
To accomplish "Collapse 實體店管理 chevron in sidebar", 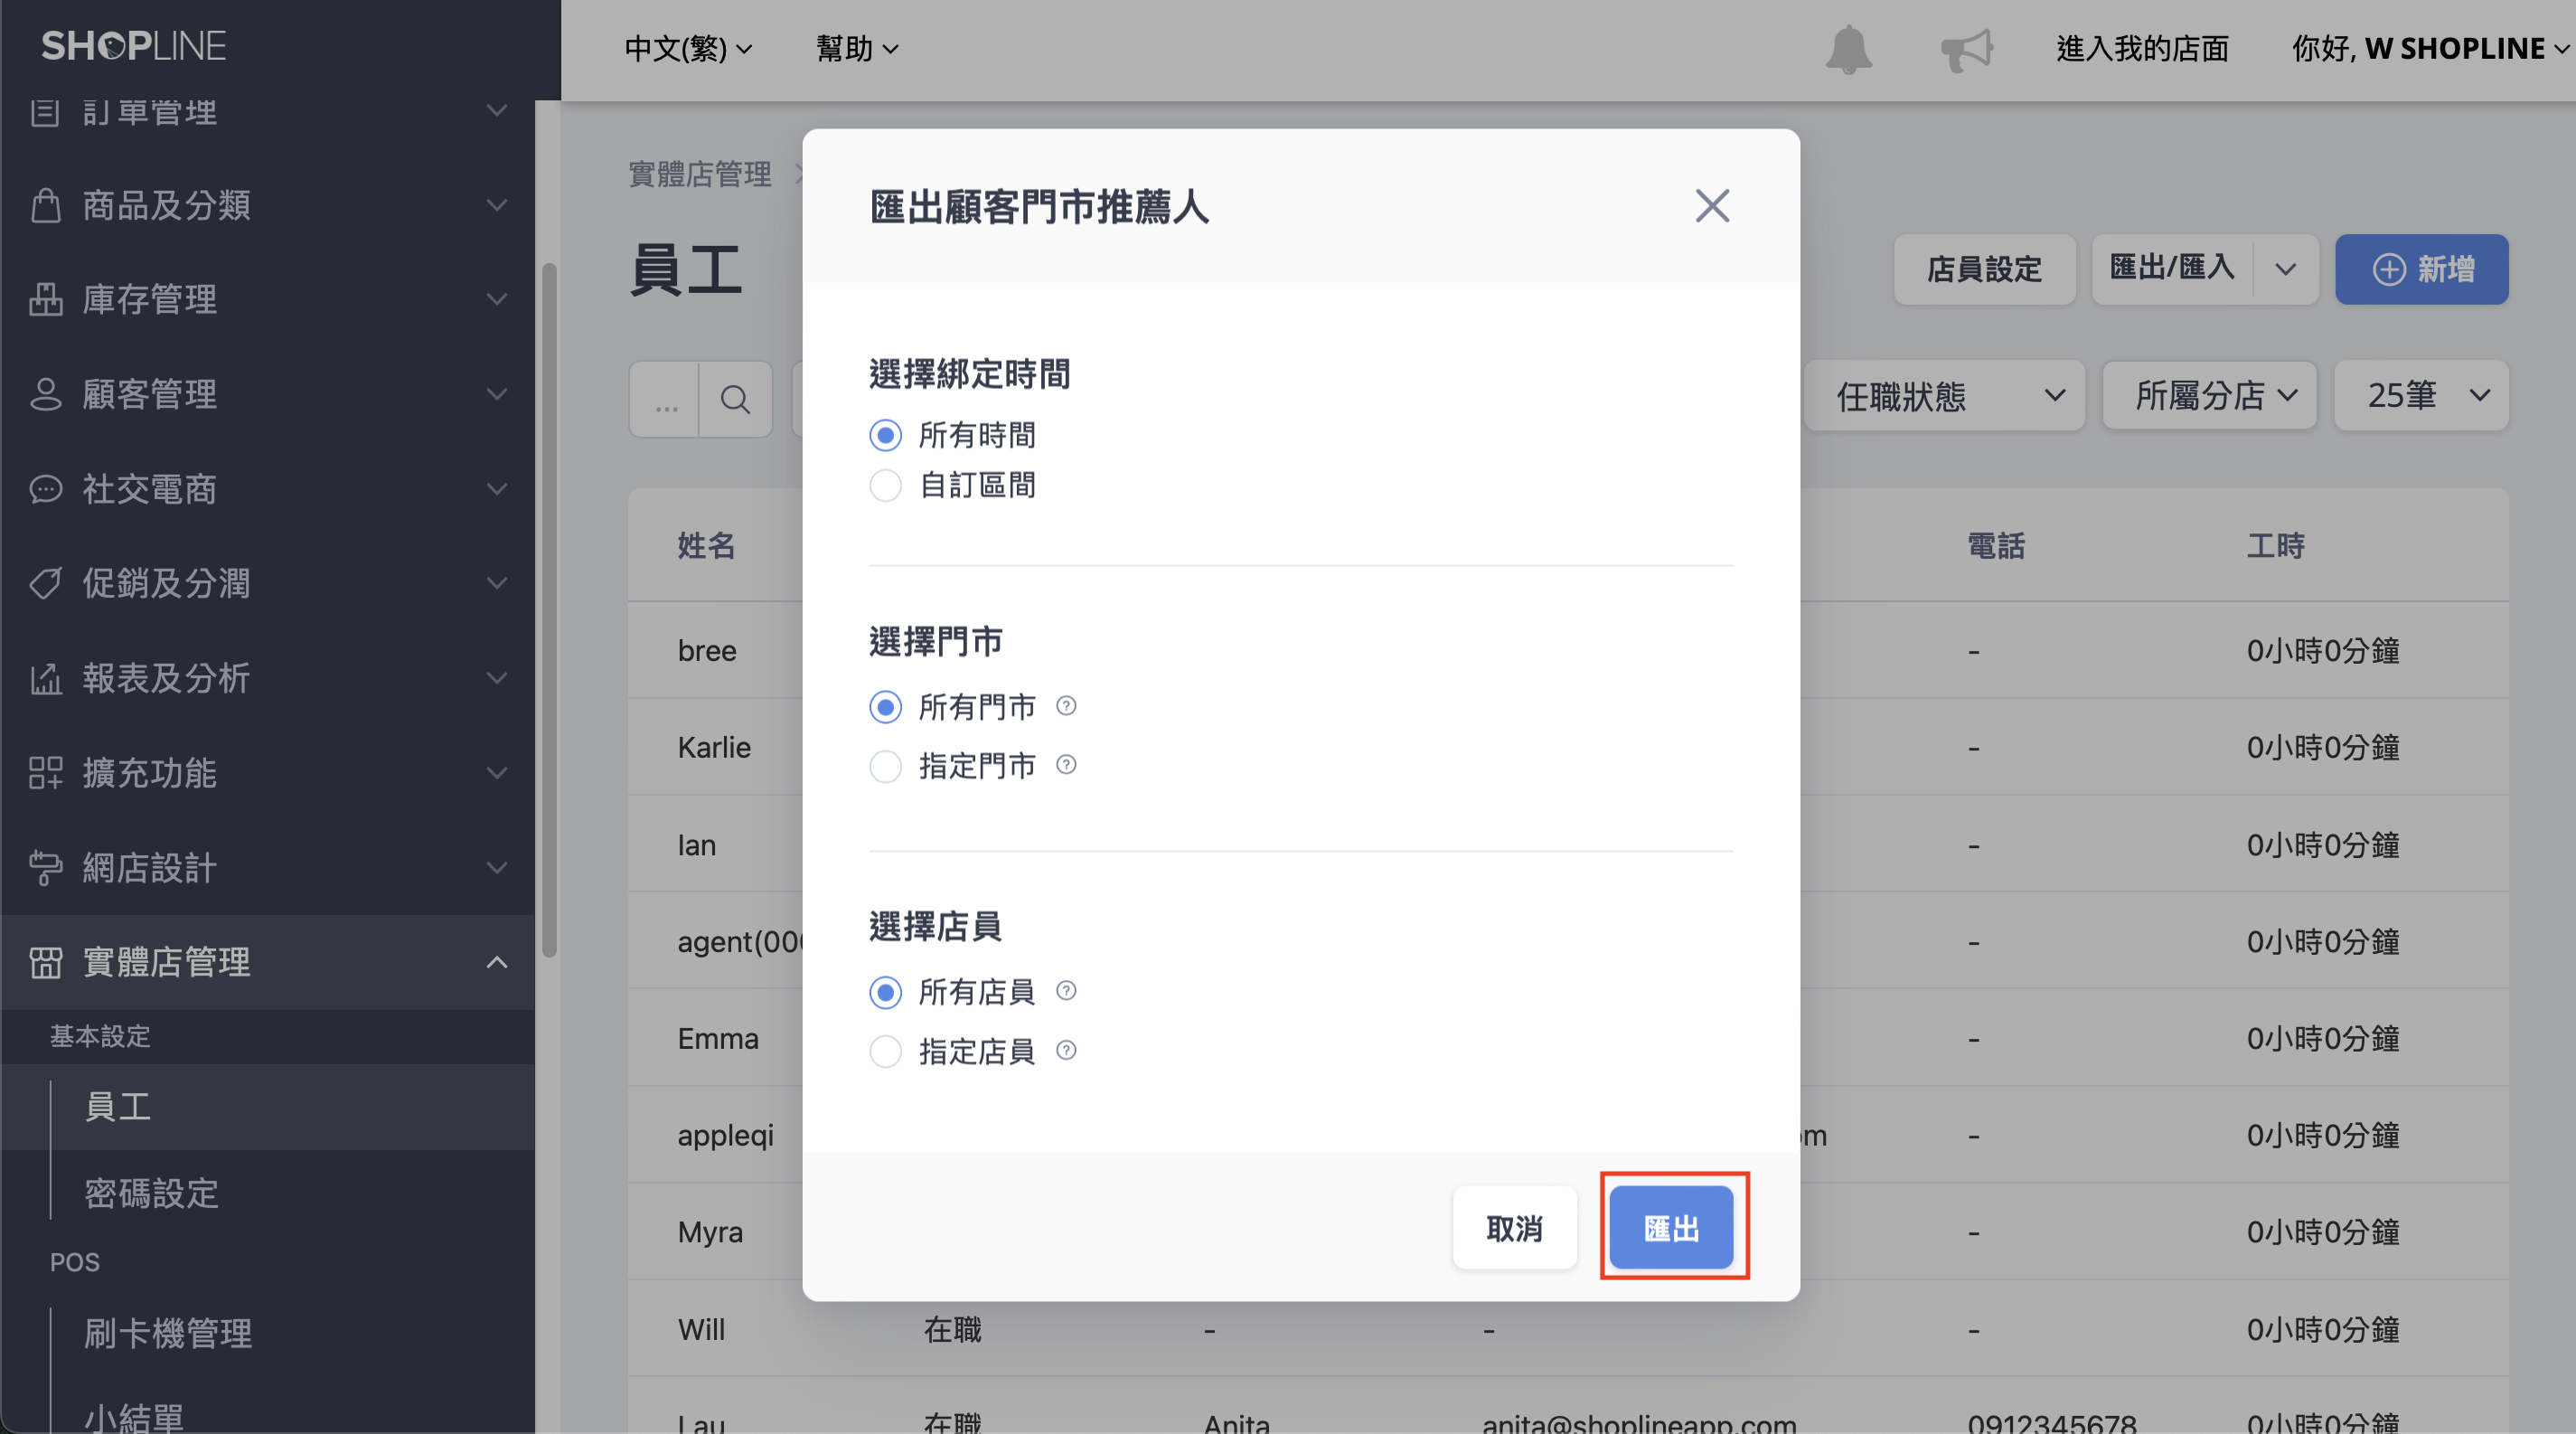I will tap(496, 962).
